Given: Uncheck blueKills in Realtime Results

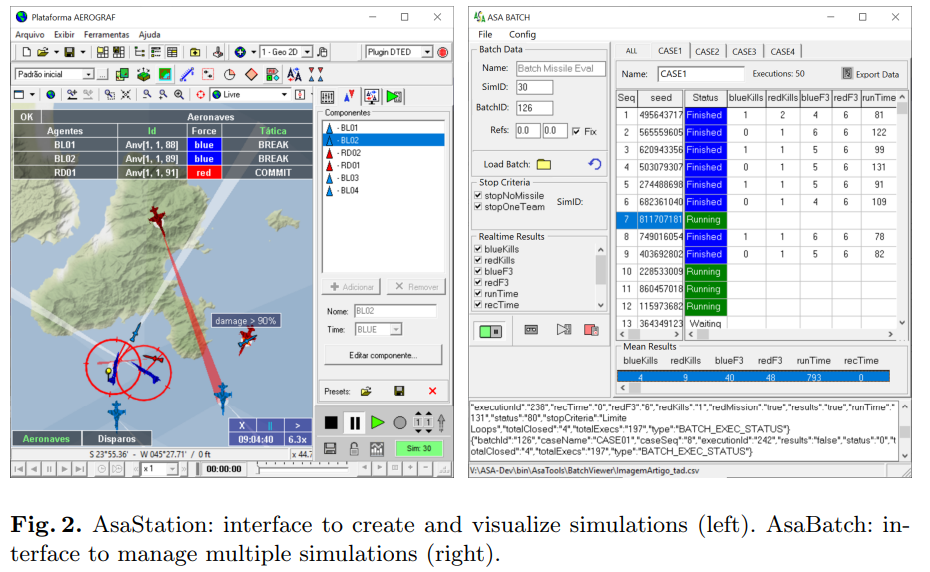Looking at the screenshot, I should coord(478,249).
